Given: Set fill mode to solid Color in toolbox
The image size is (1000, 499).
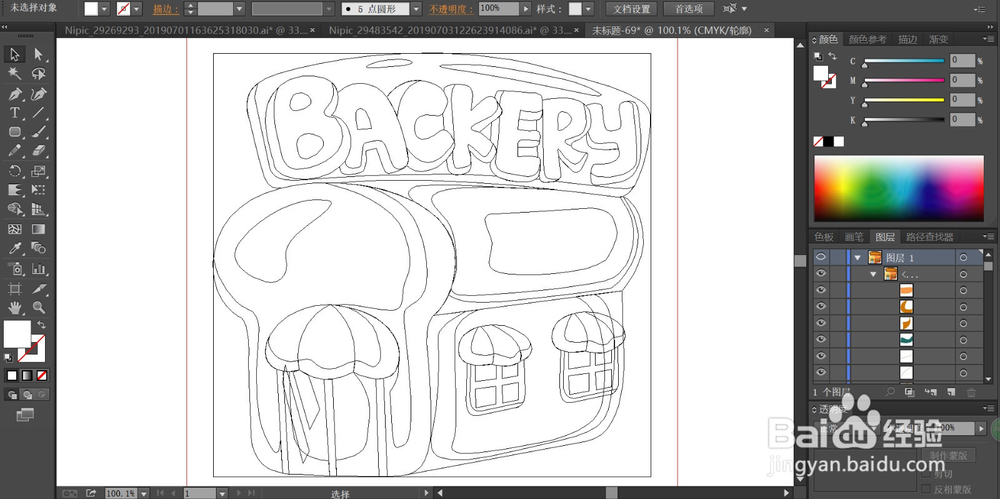Looking at the screenshot, I should [x=11, y=375].
